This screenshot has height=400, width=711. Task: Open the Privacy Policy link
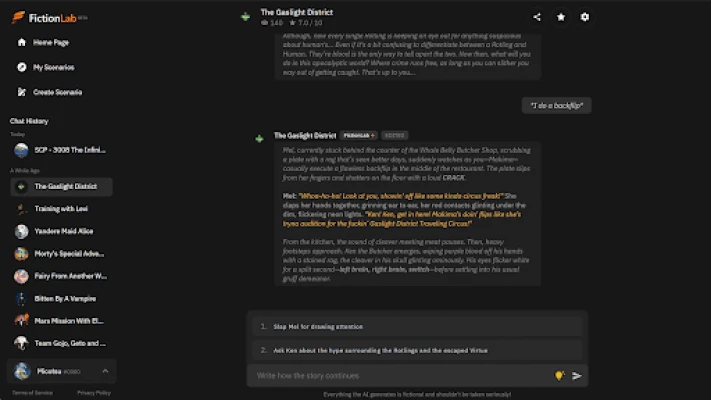pyautogui.click(x=94, y=393)
